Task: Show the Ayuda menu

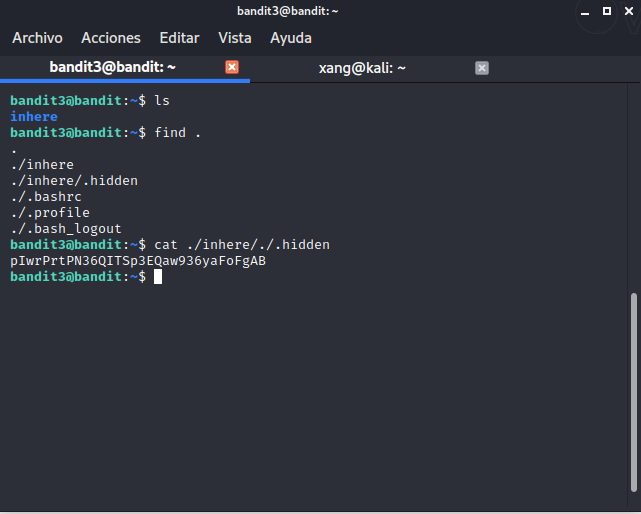Action: click(x=291, y=38)
